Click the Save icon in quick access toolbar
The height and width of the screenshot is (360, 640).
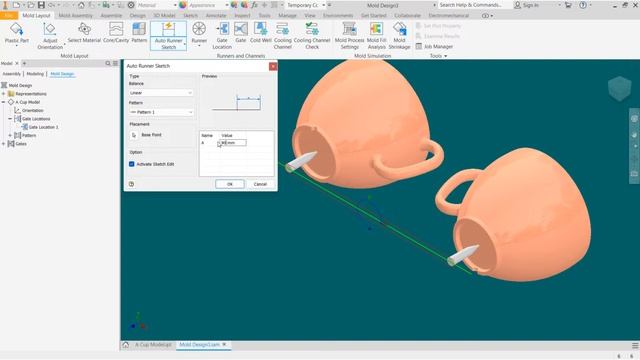tap(41, 5)
